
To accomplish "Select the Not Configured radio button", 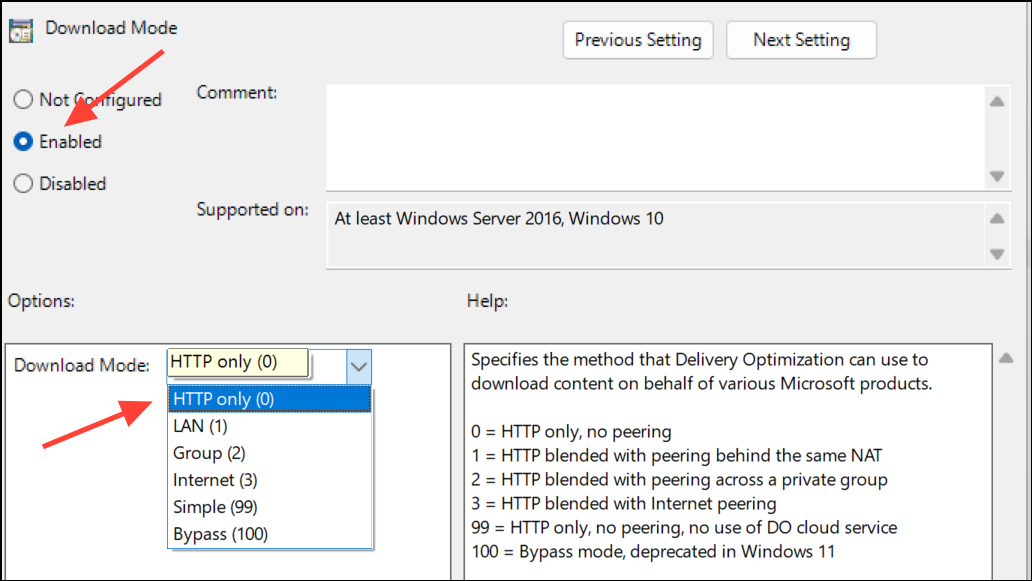I will [x=23, y=99].
